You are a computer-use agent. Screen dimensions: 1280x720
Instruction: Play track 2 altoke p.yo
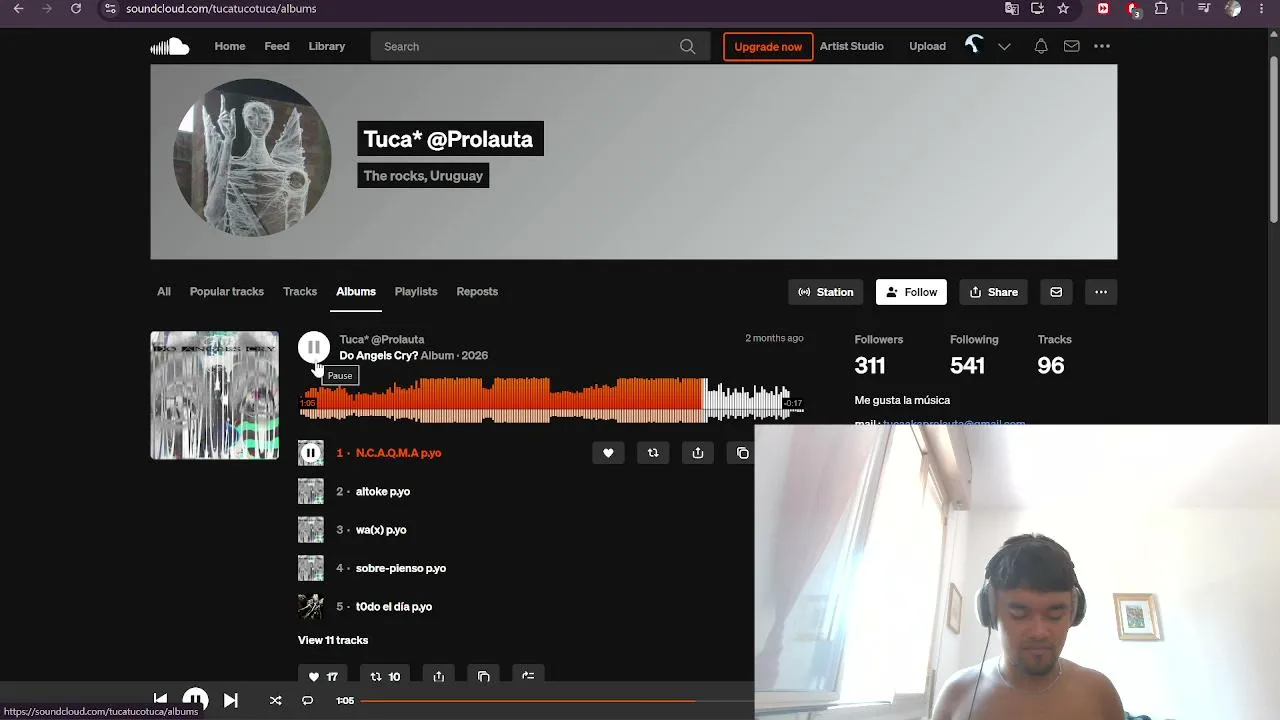coord(383,491)
